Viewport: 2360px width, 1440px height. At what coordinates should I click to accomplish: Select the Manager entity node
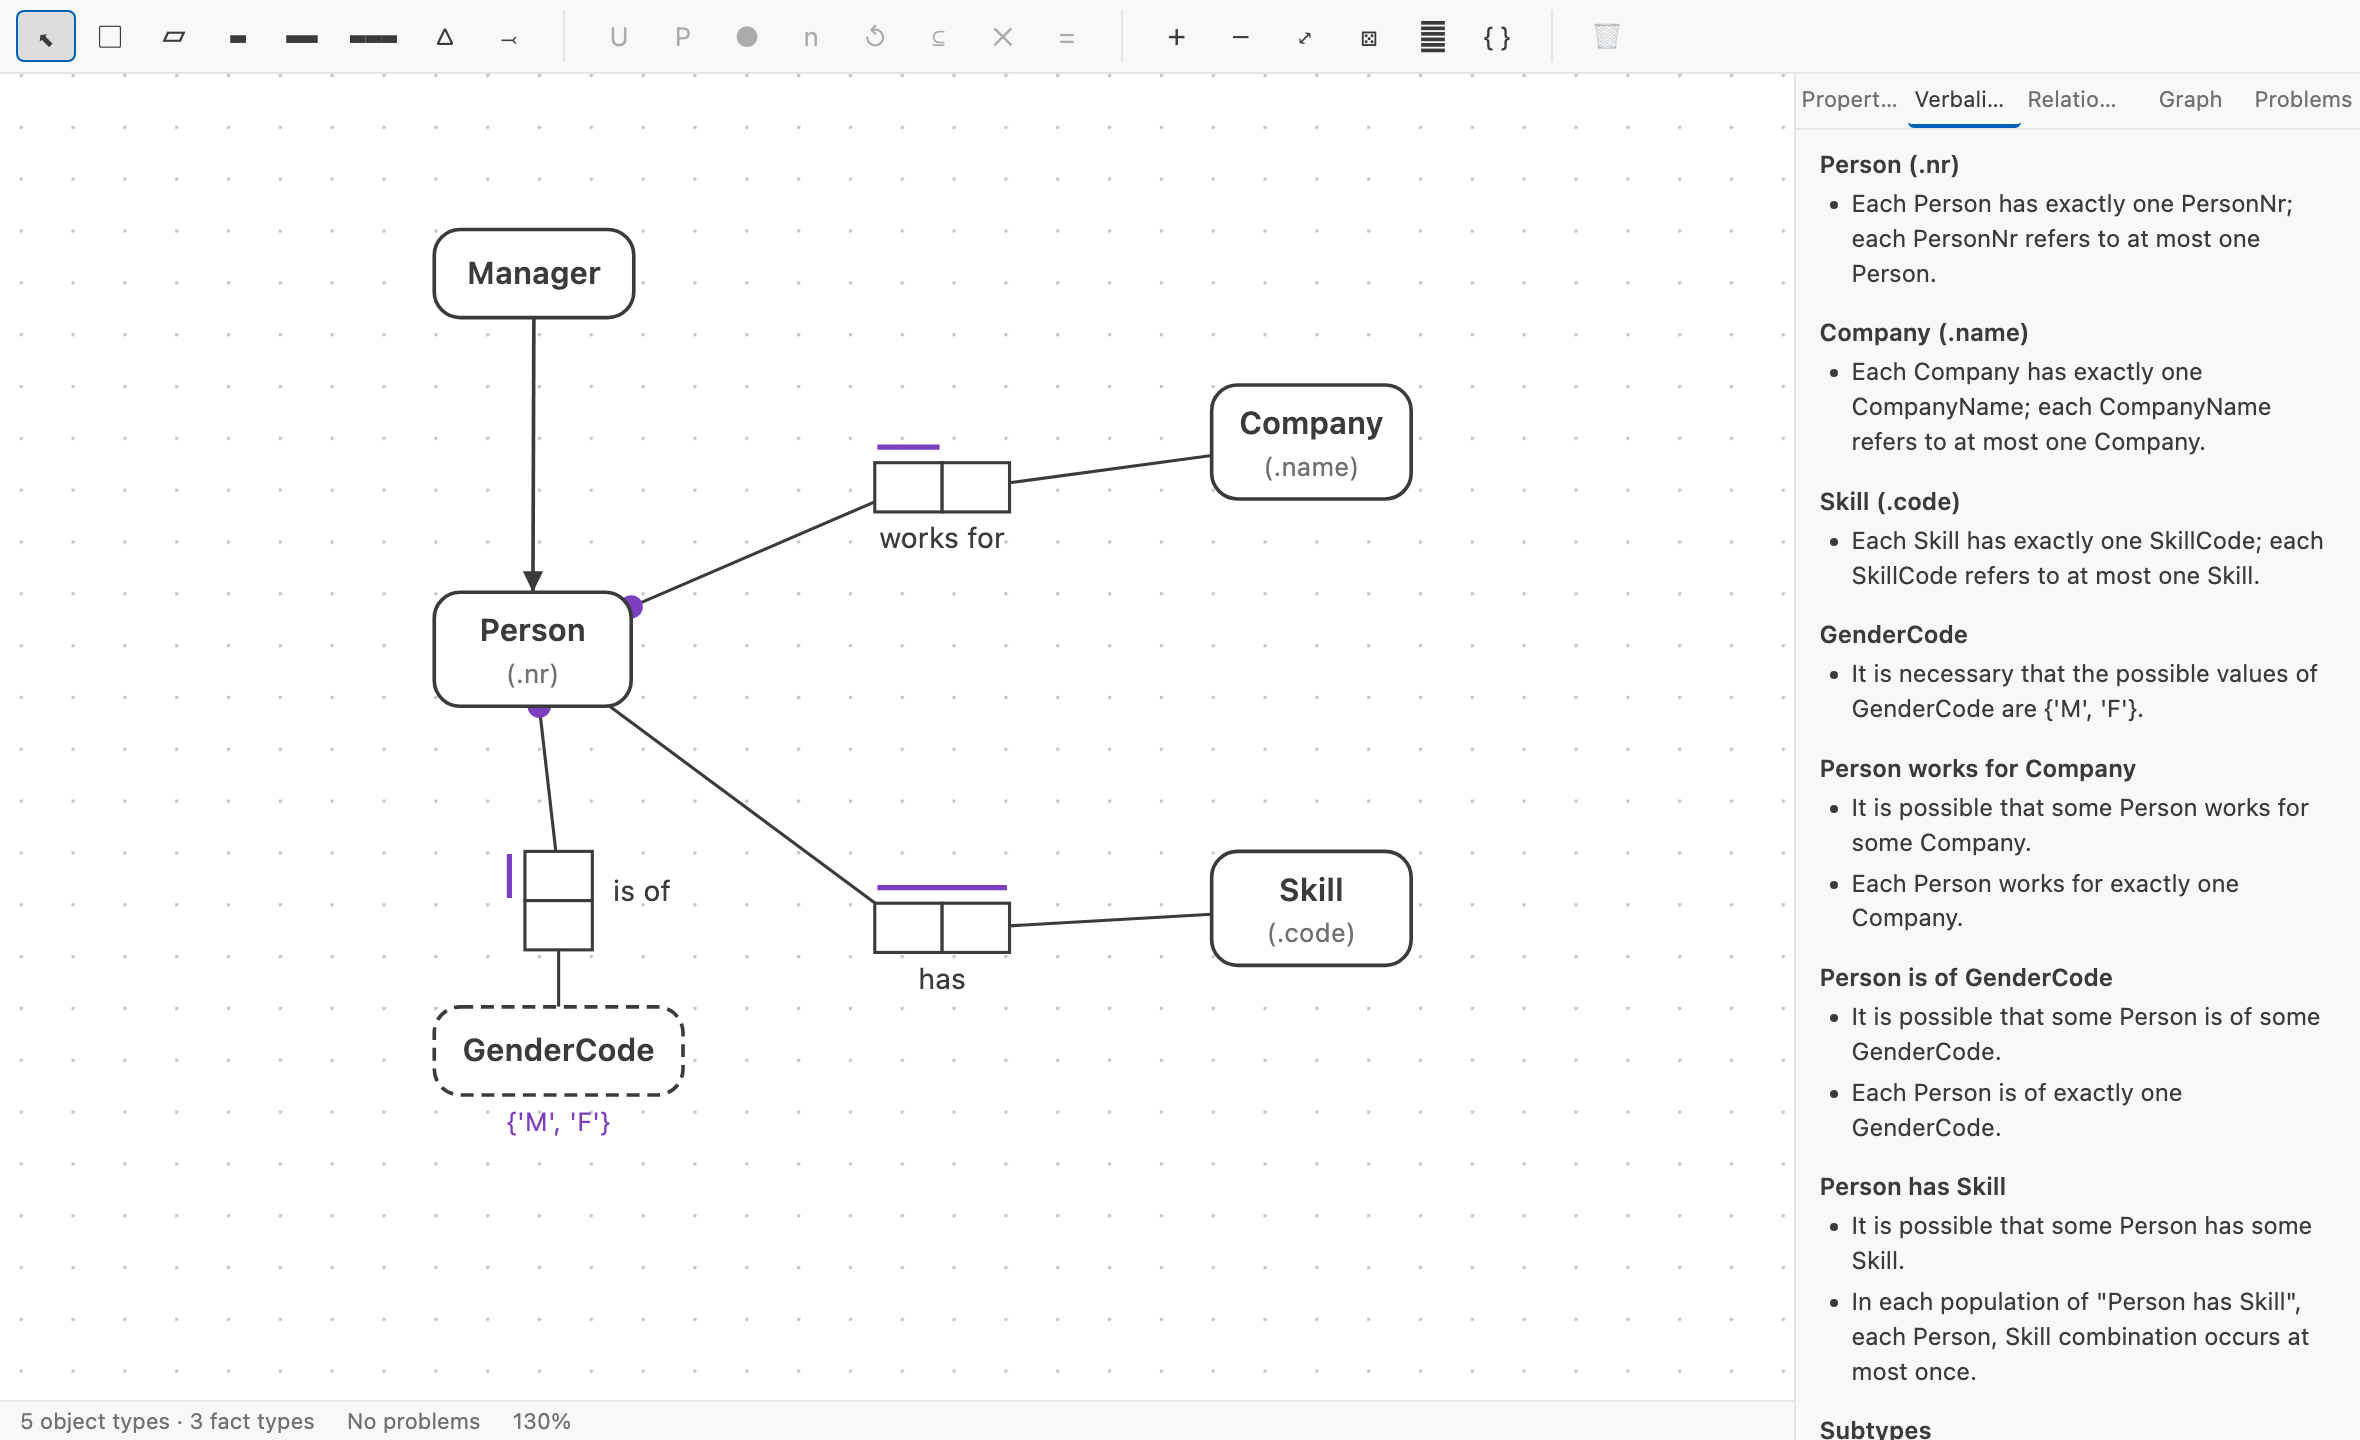[534, 273]
